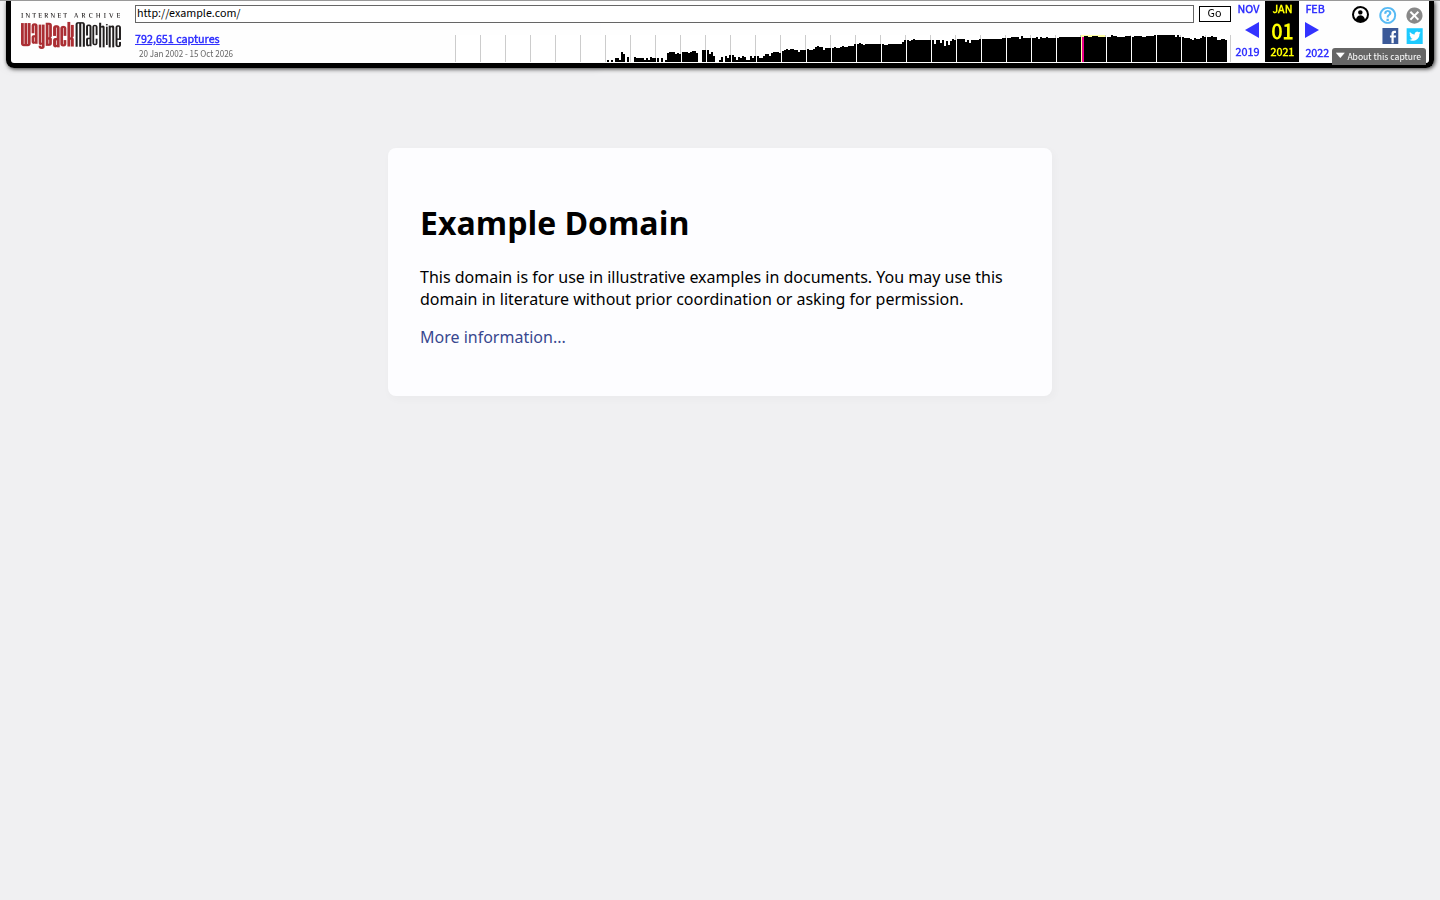Select year 2019 capture
1440x900 pixels.
coord(1247,52)
